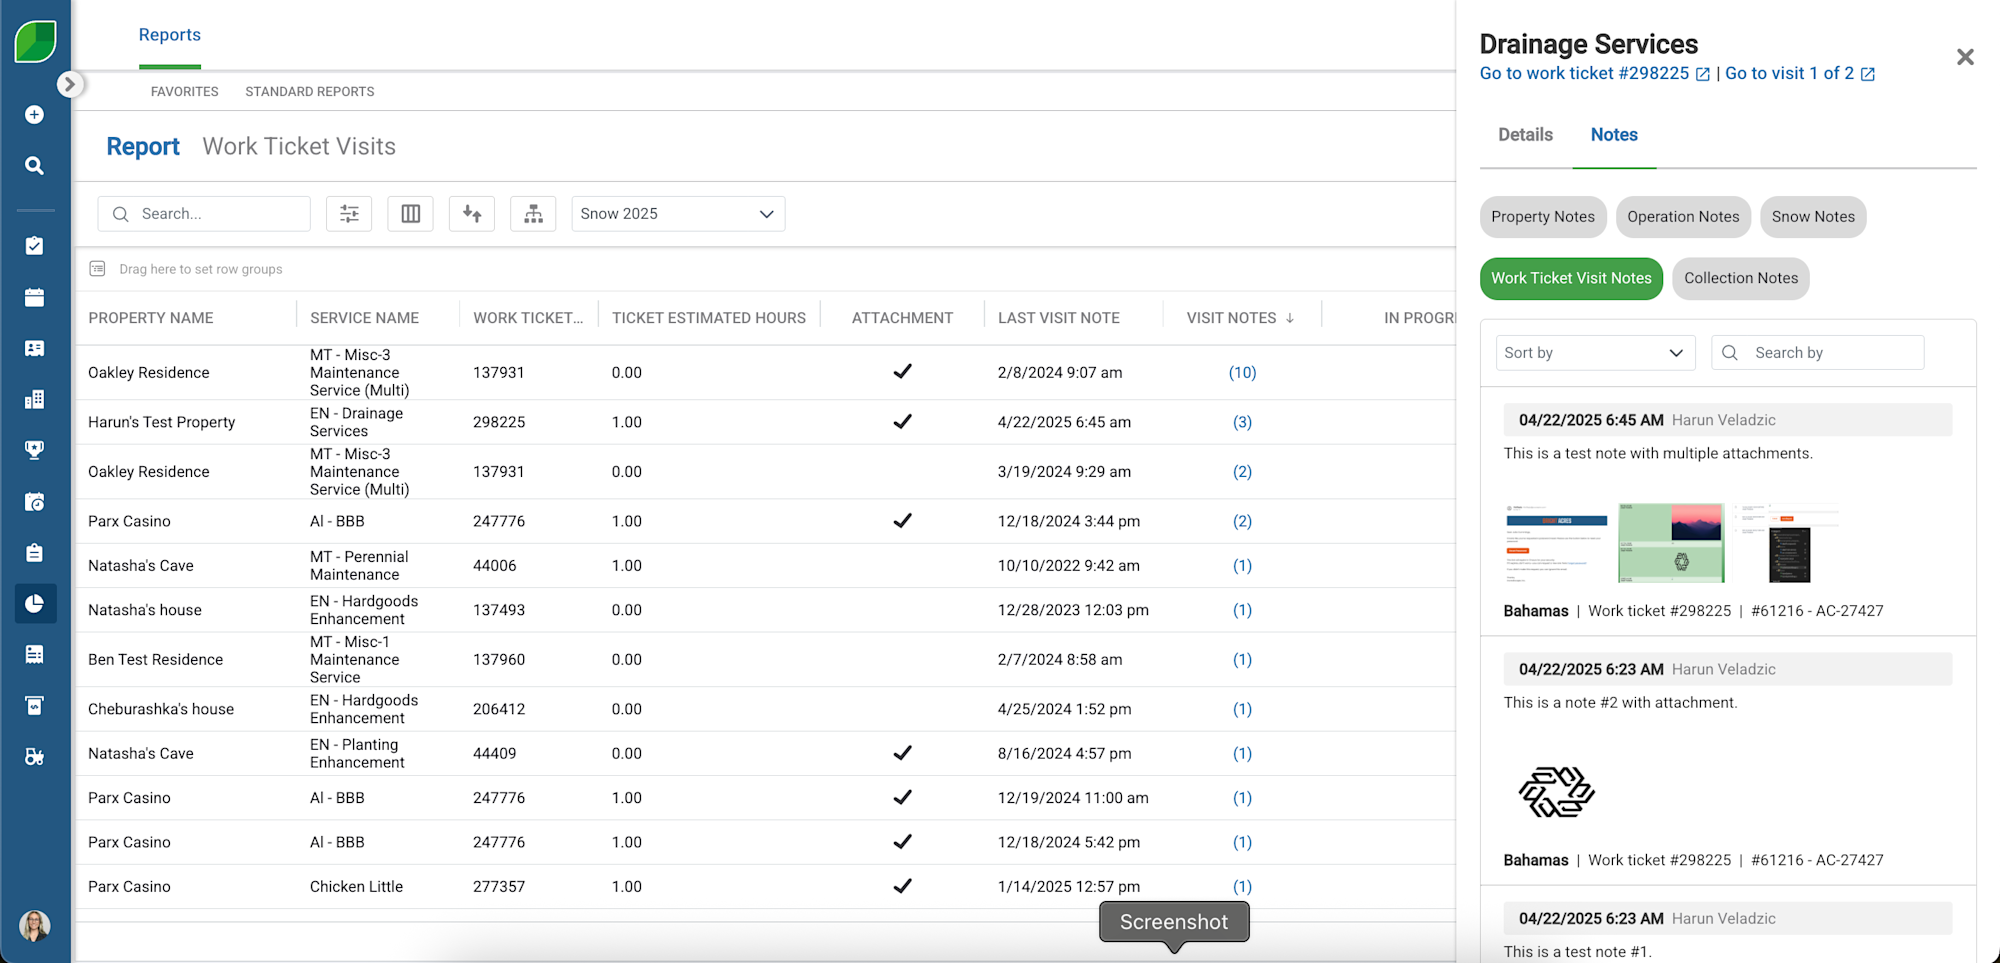
Task: Open the Sort by dropdown in Notes
Action: pyautogui.click(x=1596, y=353)
